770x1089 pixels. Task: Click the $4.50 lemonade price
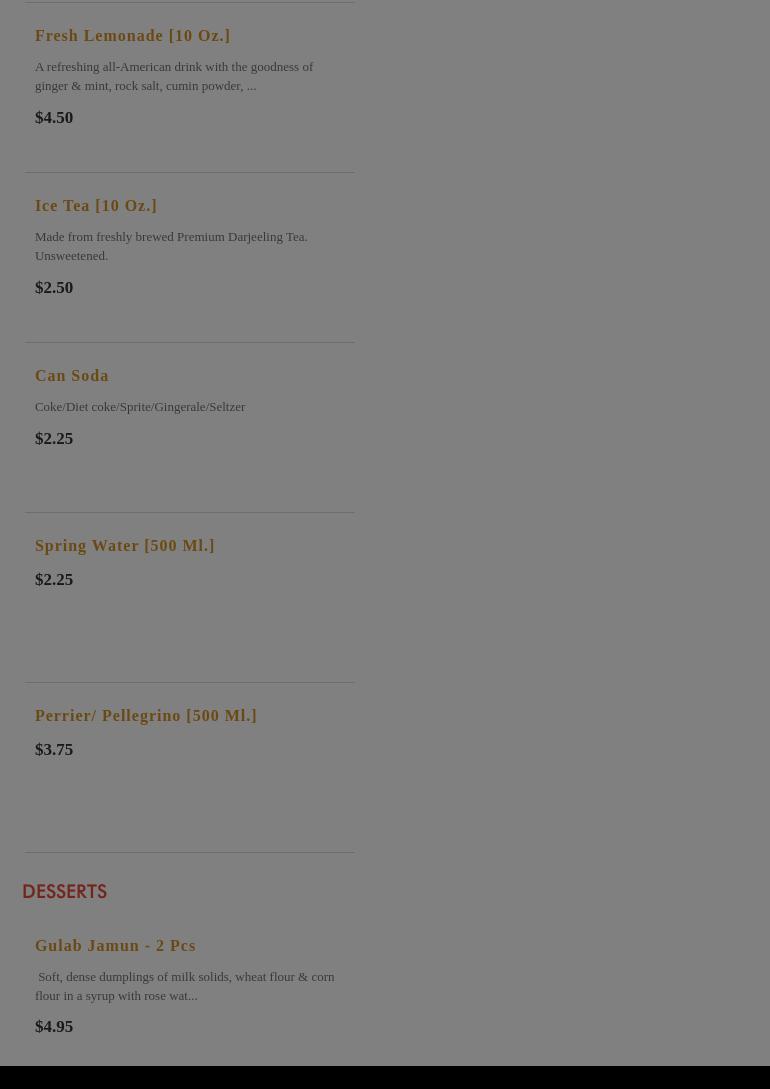(x=54, y=117)
